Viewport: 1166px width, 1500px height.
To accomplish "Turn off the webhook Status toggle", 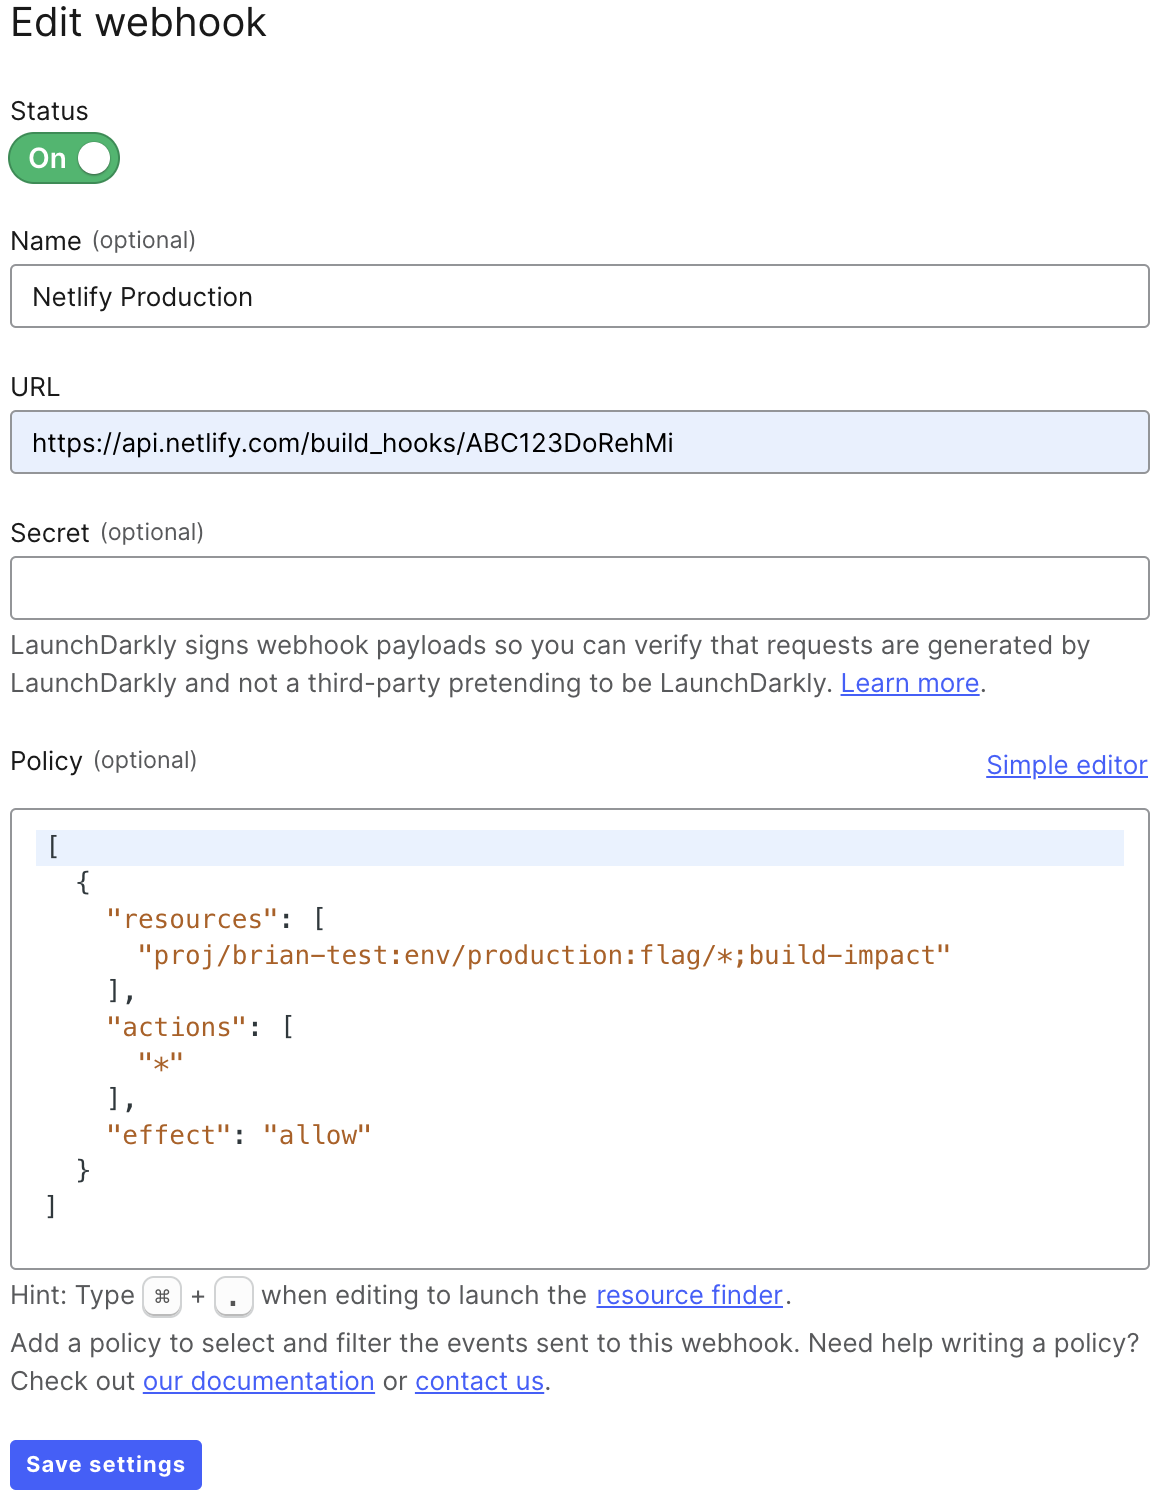I will point(63,157).
